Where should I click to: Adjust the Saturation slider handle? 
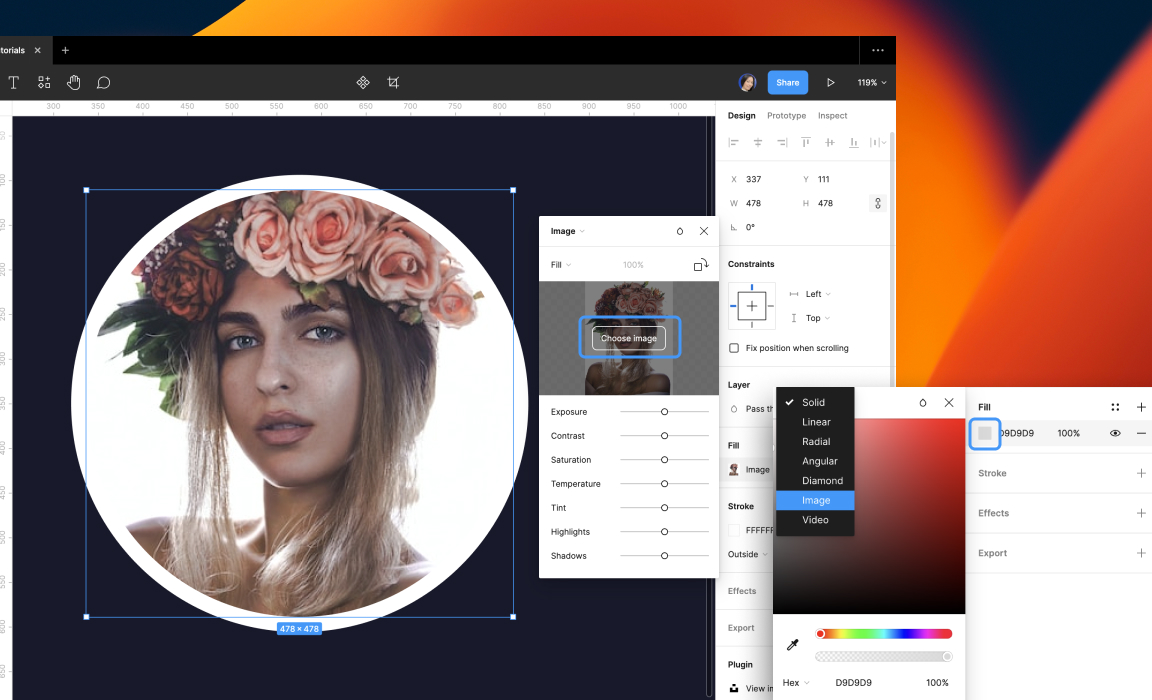[x=664, y=460]
